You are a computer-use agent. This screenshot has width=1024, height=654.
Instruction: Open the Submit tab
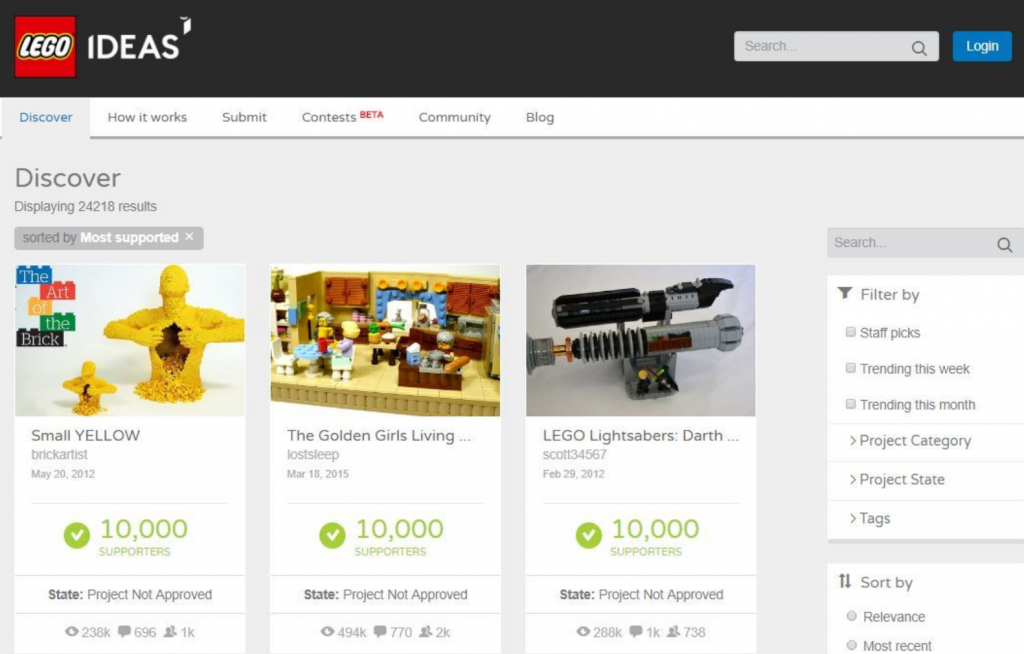point(244,118)
